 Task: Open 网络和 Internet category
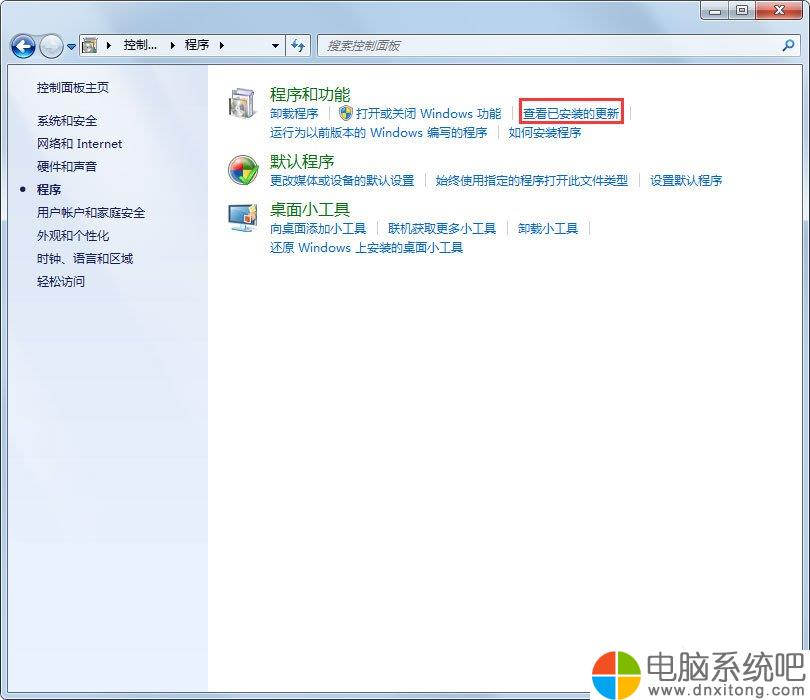[80, 144]
